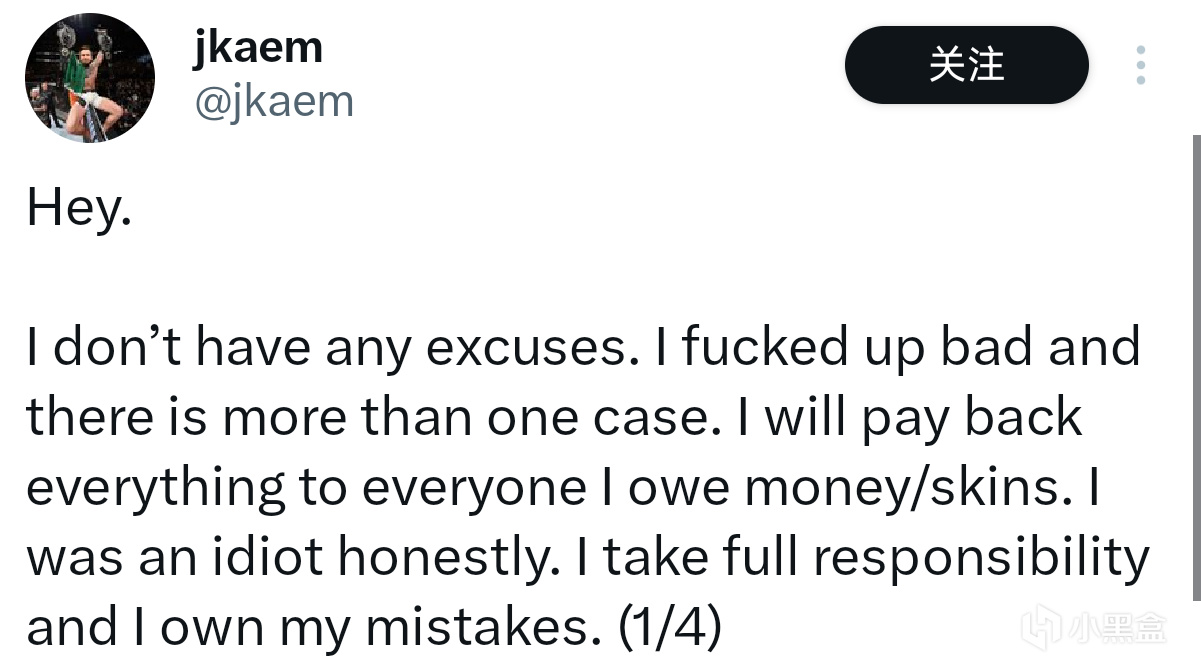Click "I will pay back" text

[x=909, y=418]
